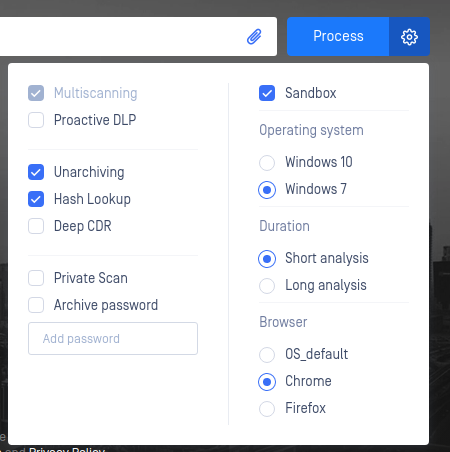Select OS_default browser option
Screen dimensions: 450x452
point(267,355)
